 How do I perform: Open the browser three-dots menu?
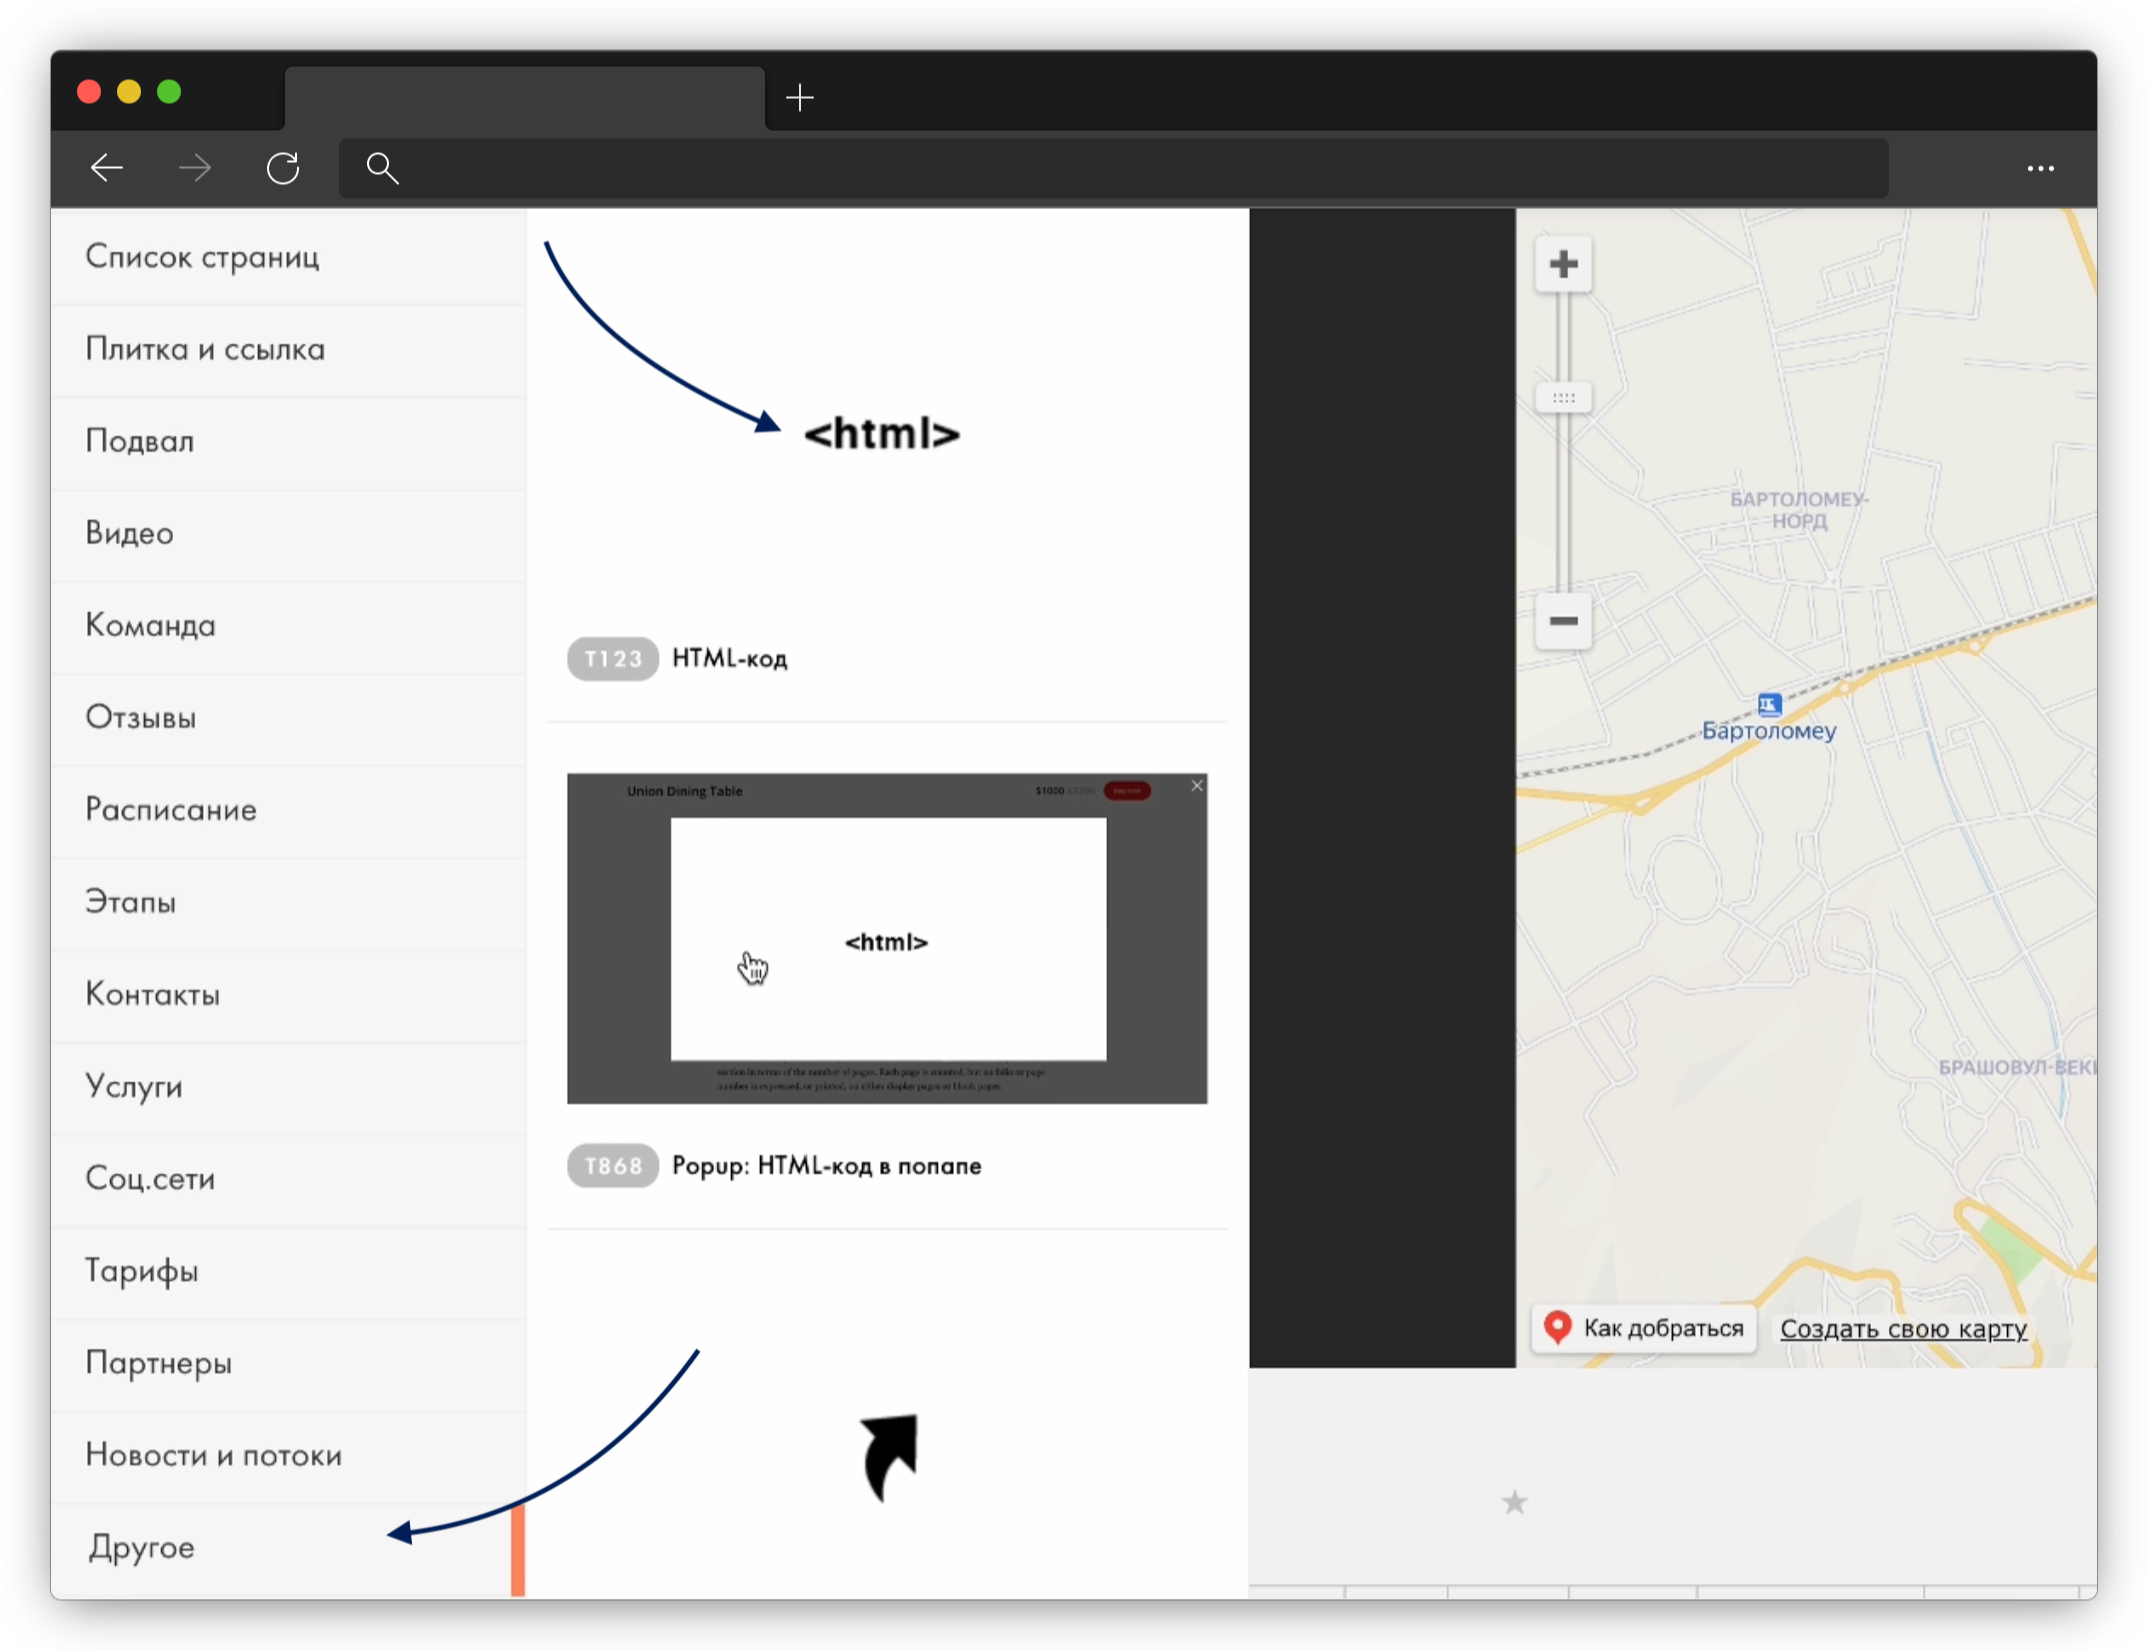coord(2040,169)
